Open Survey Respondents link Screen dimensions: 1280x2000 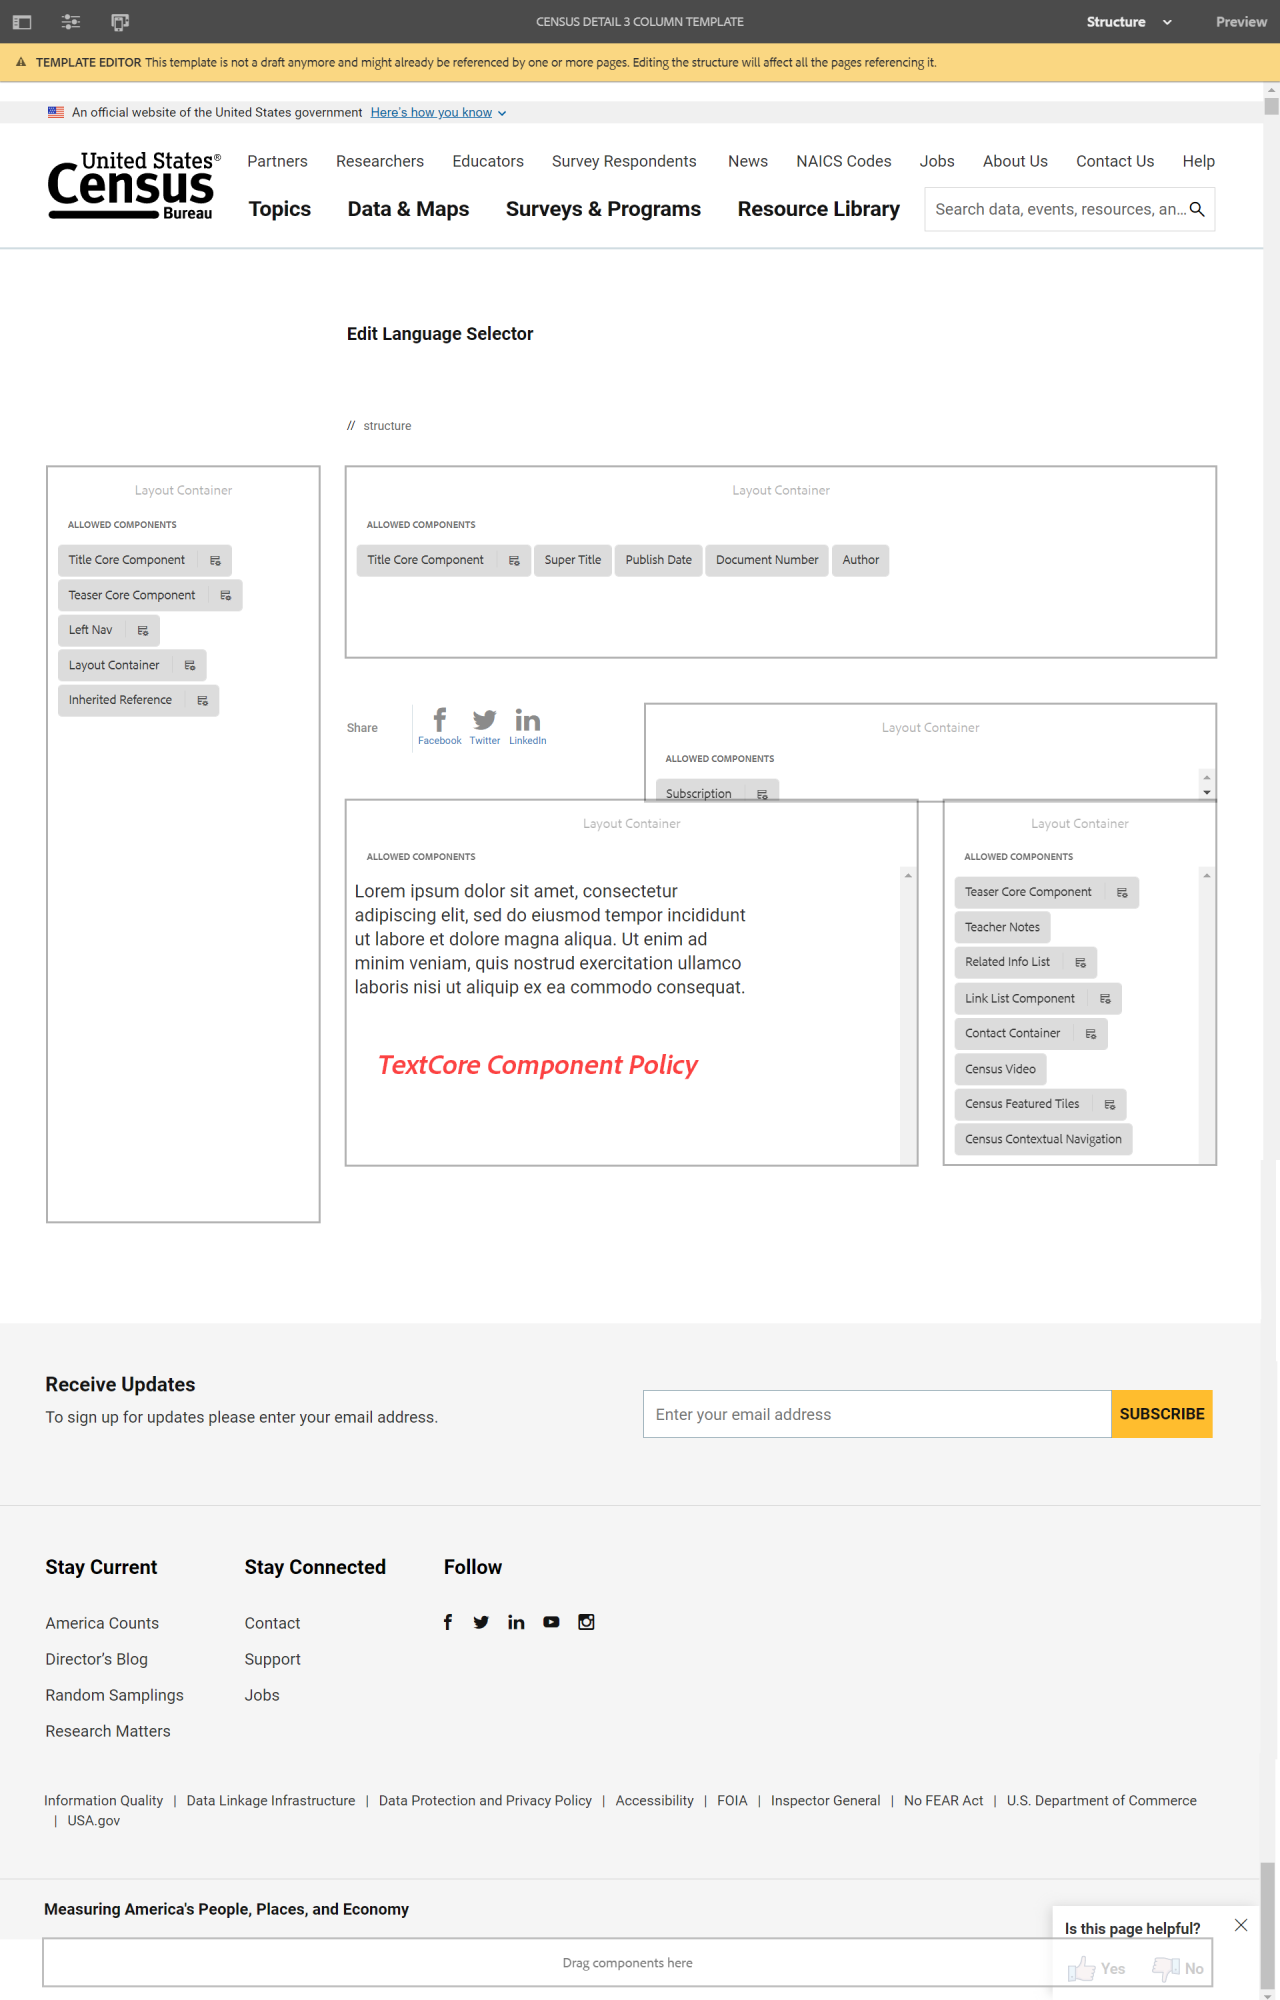(624, 161)
